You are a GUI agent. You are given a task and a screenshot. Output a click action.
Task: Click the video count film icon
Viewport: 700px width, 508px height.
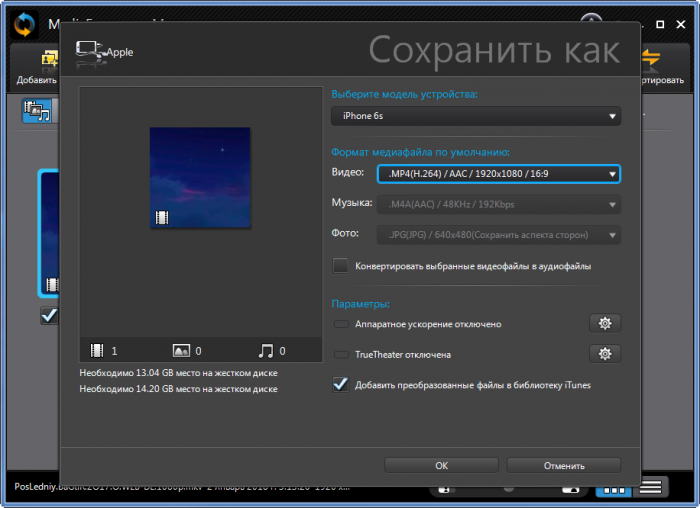click(x=97, y=351)
